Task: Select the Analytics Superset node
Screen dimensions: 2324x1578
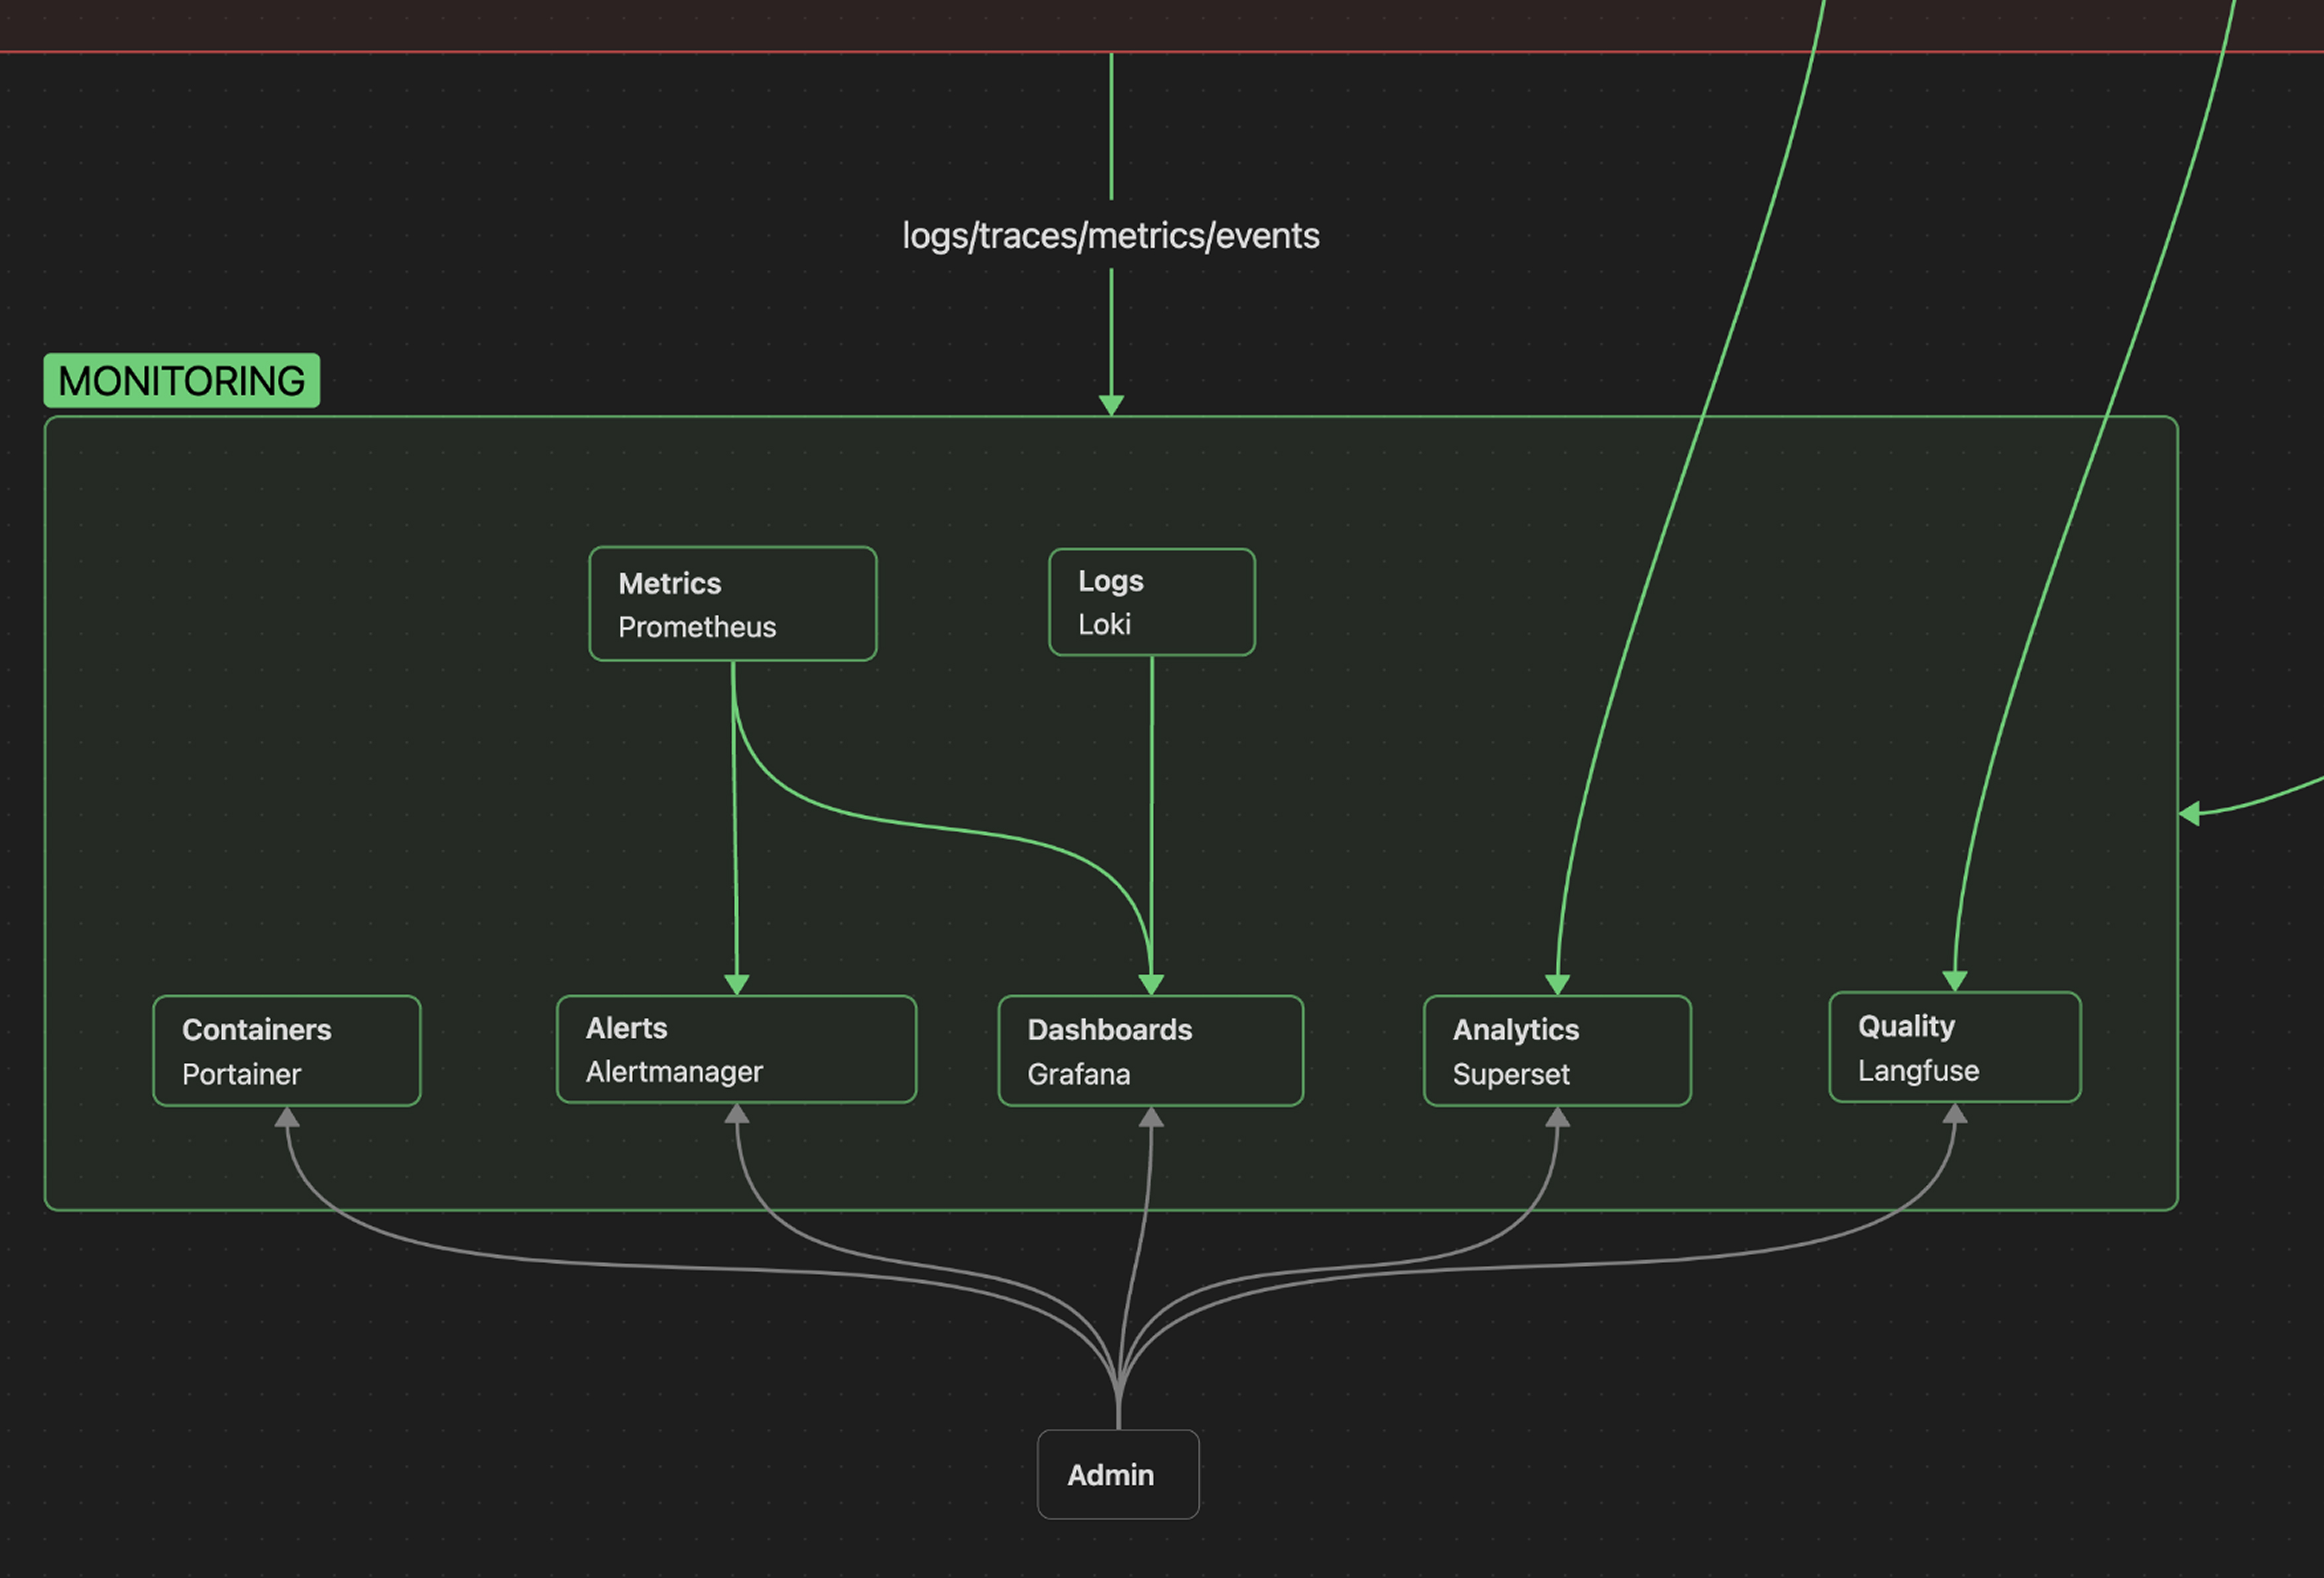Action: point(1558,1051)
